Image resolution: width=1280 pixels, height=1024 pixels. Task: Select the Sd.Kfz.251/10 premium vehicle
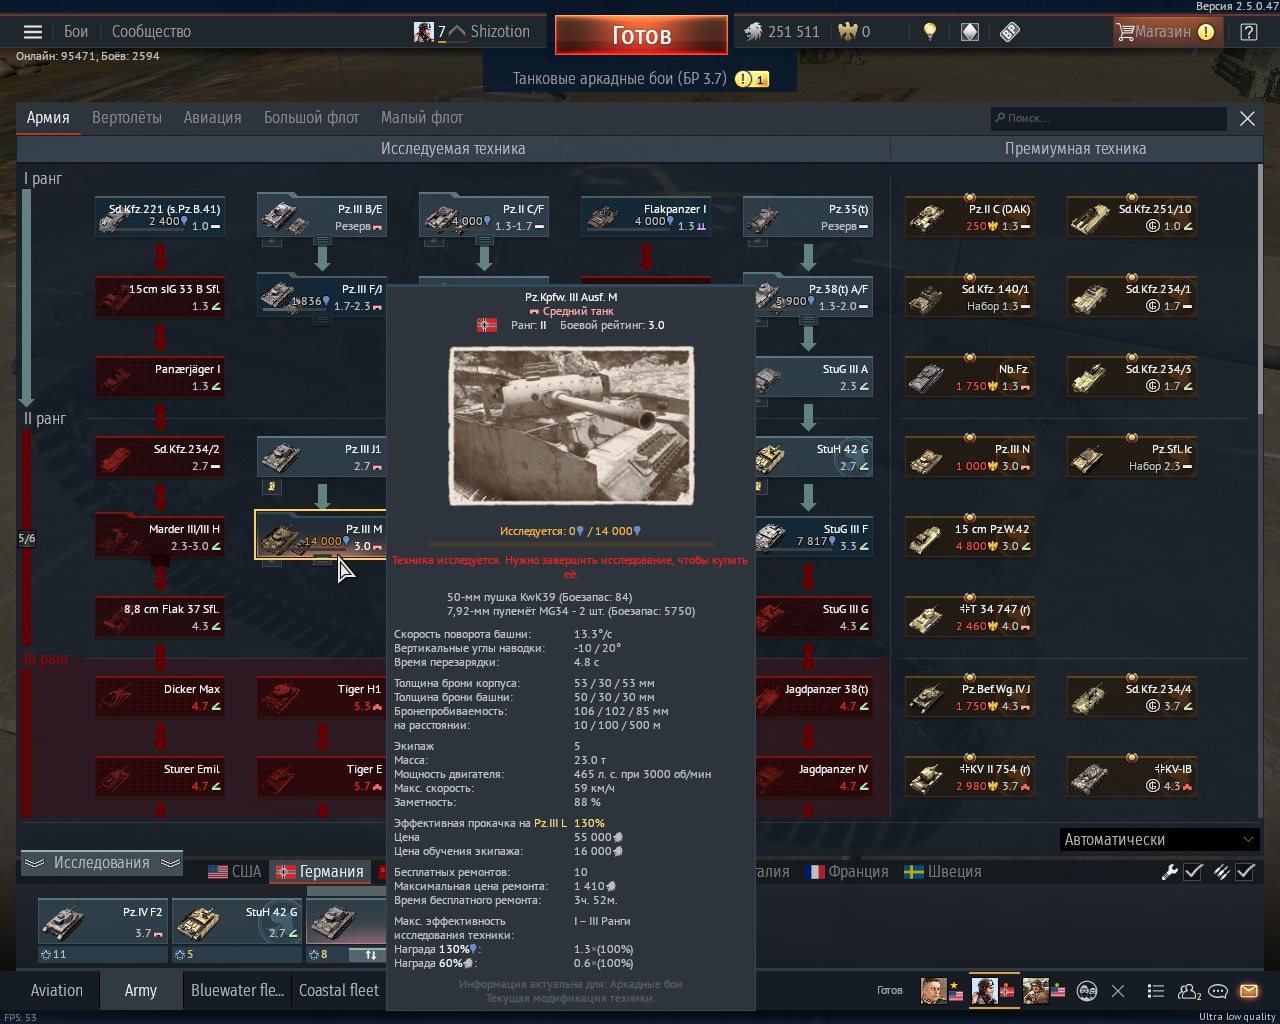point(1130,217)
